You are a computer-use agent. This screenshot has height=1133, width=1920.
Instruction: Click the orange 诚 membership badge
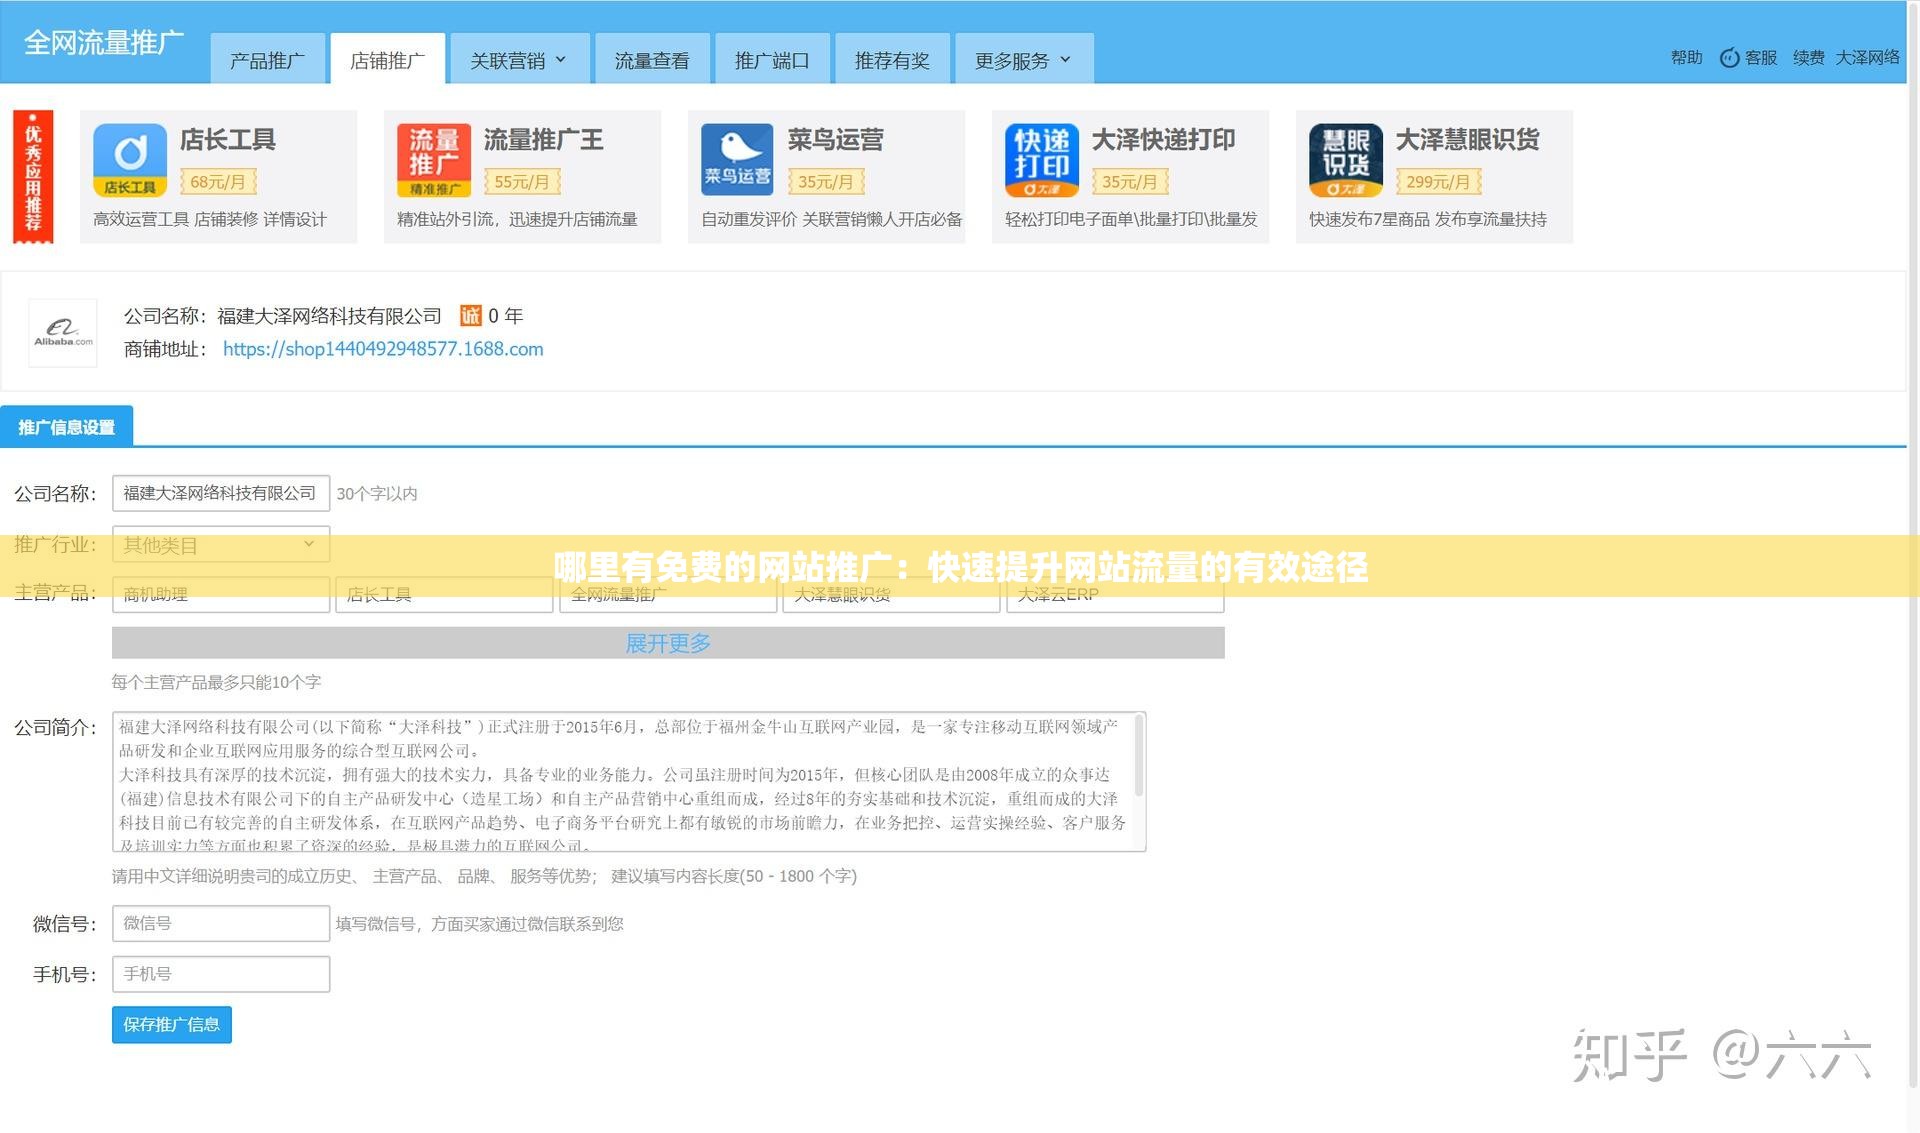(471, 316)
